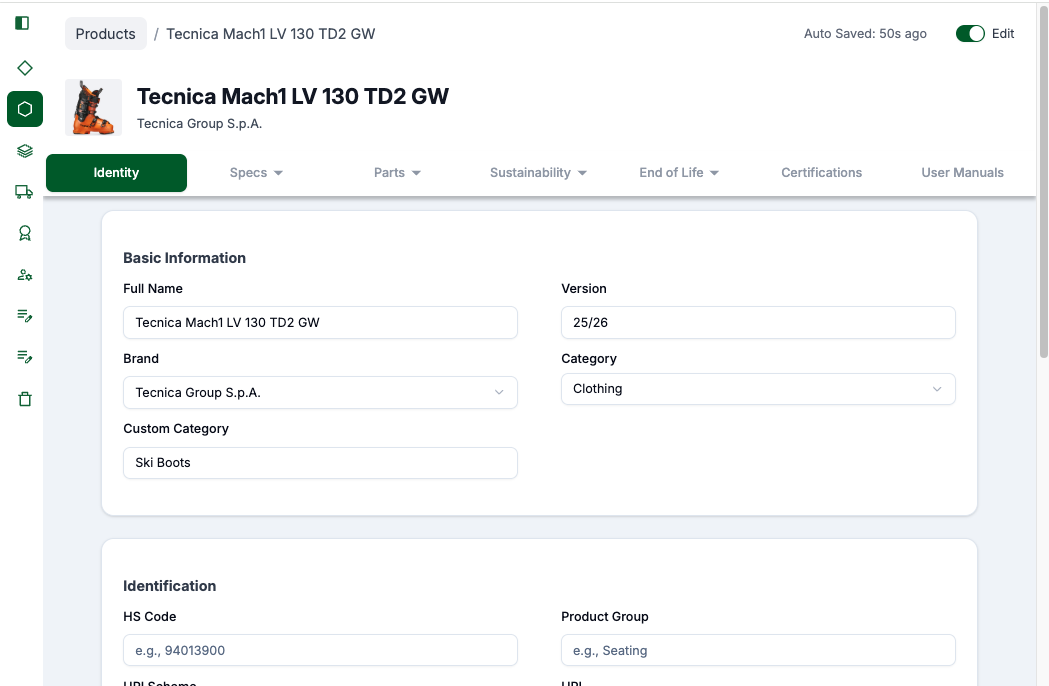Click the ski boot product thumbnail
The image size is (1049, 686).
point(93,107)
